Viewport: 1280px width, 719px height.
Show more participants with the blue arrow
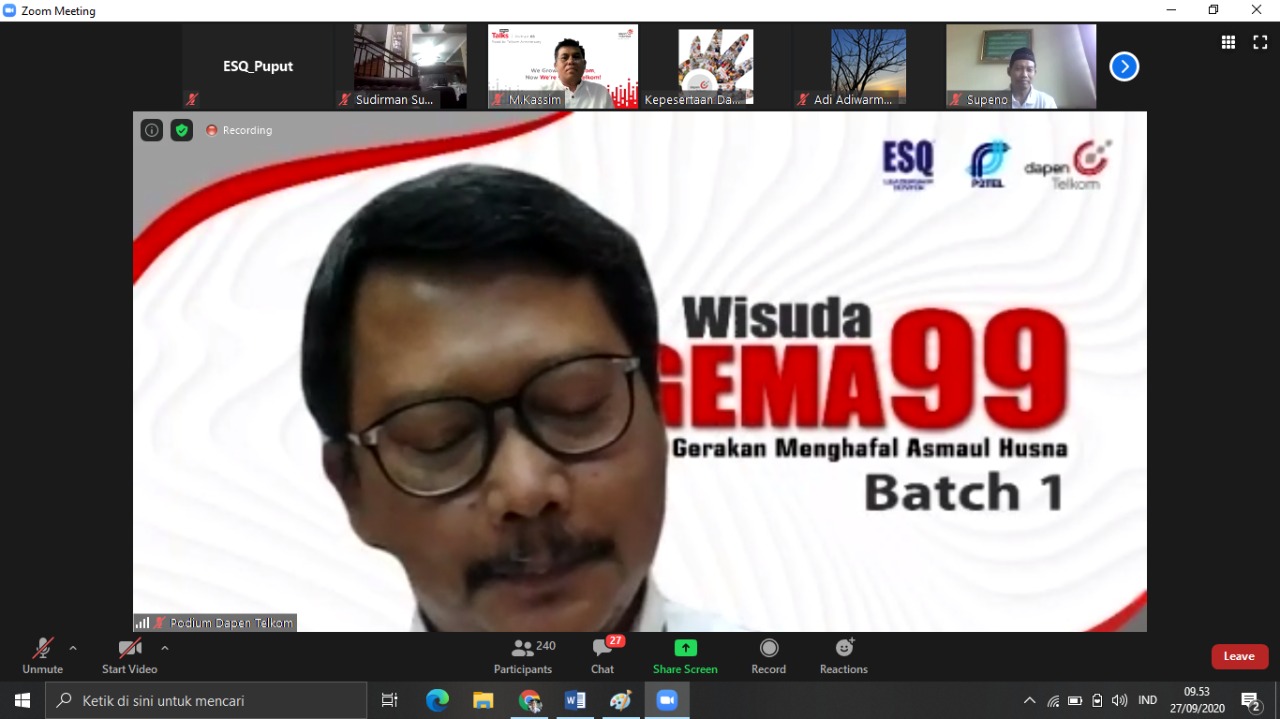(1124, 67)
